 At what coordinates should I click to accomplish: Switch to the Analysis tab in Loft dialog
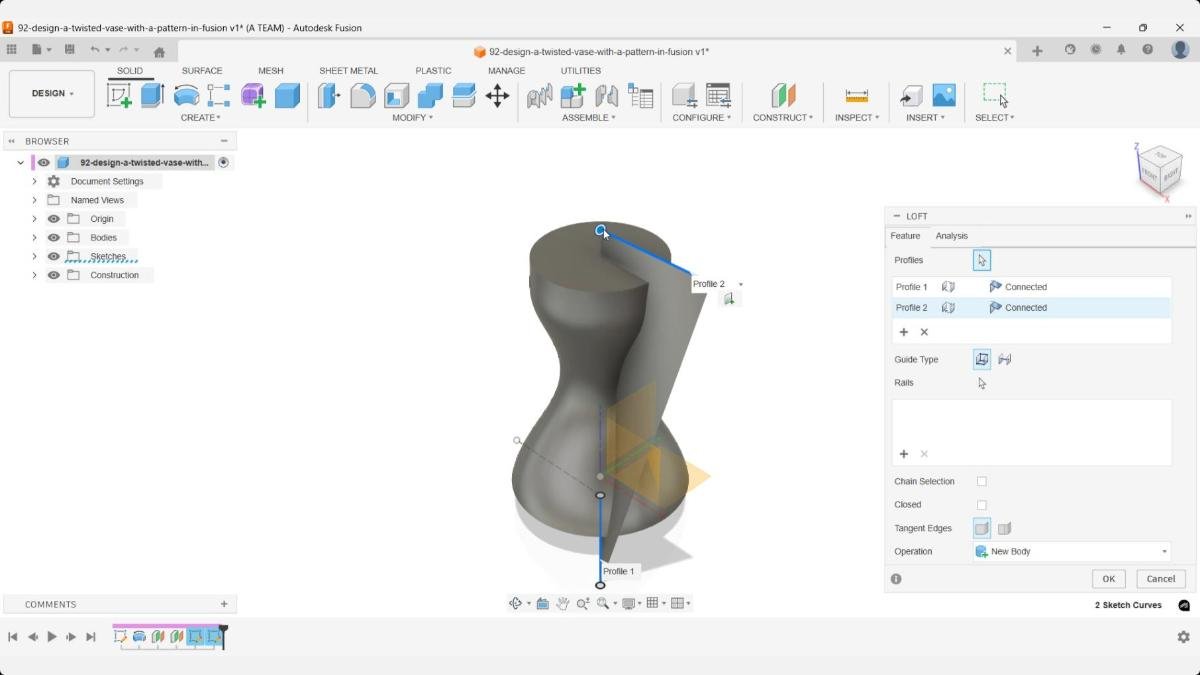(x=951, y=235)
